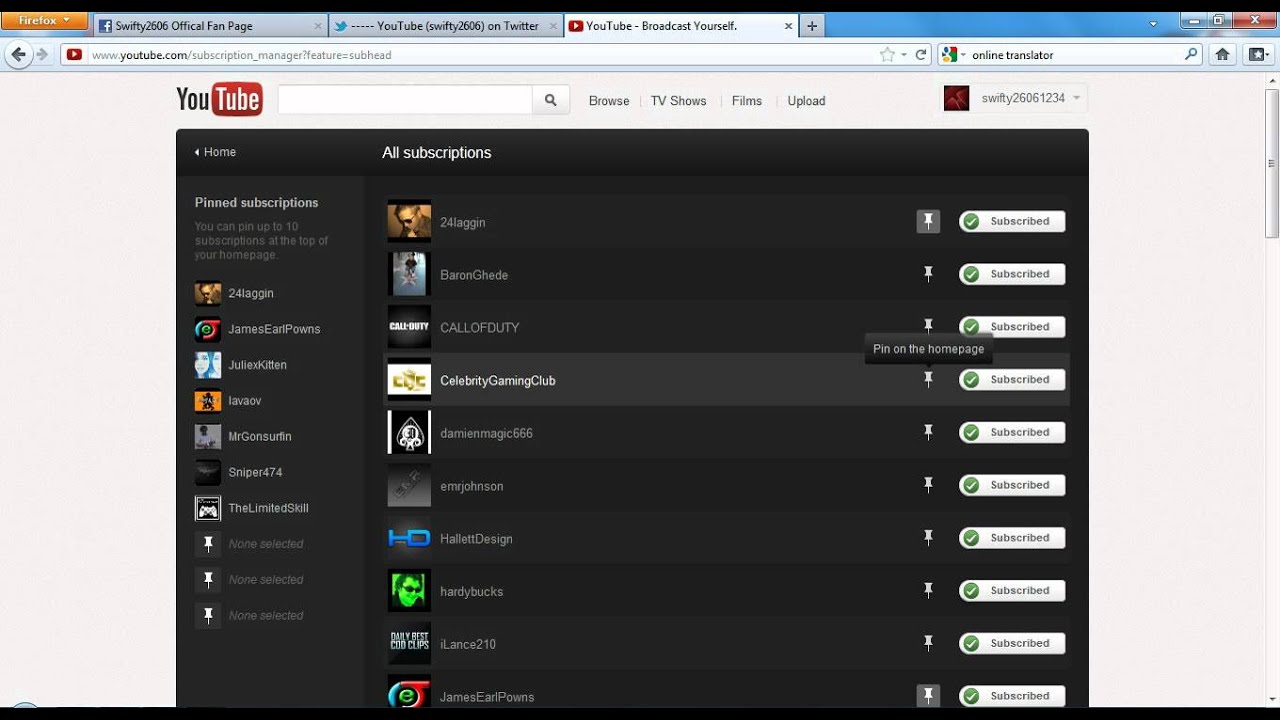
Task: Open BaronGhede channel thumbnail
Action: click(x=409, y=275)
